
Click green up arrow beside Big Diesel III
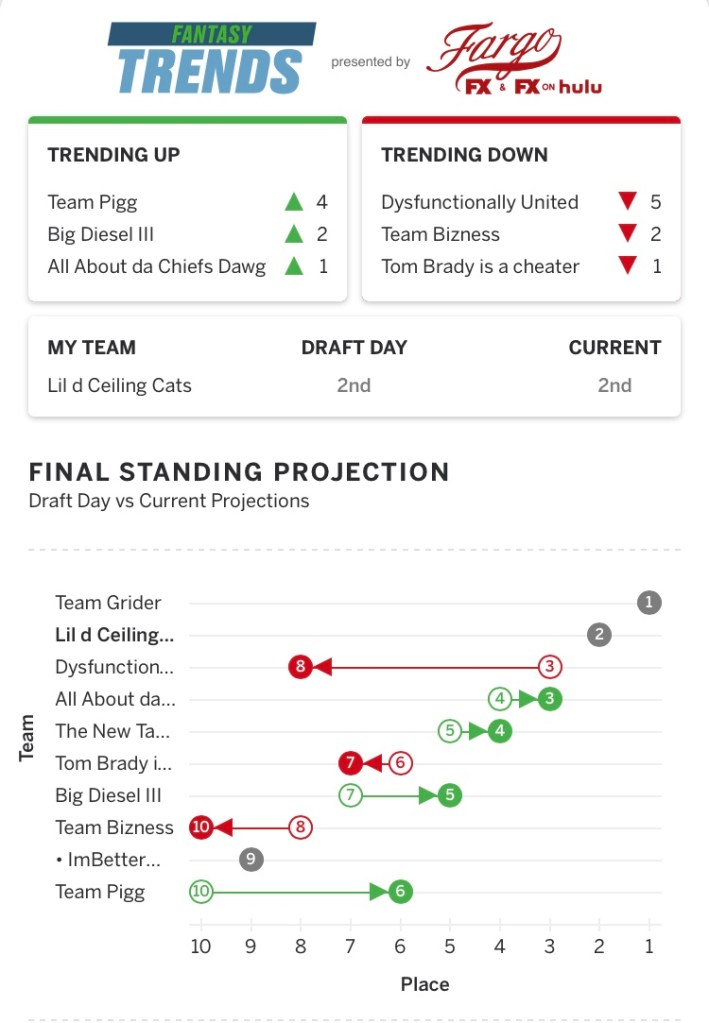(293, 234)
